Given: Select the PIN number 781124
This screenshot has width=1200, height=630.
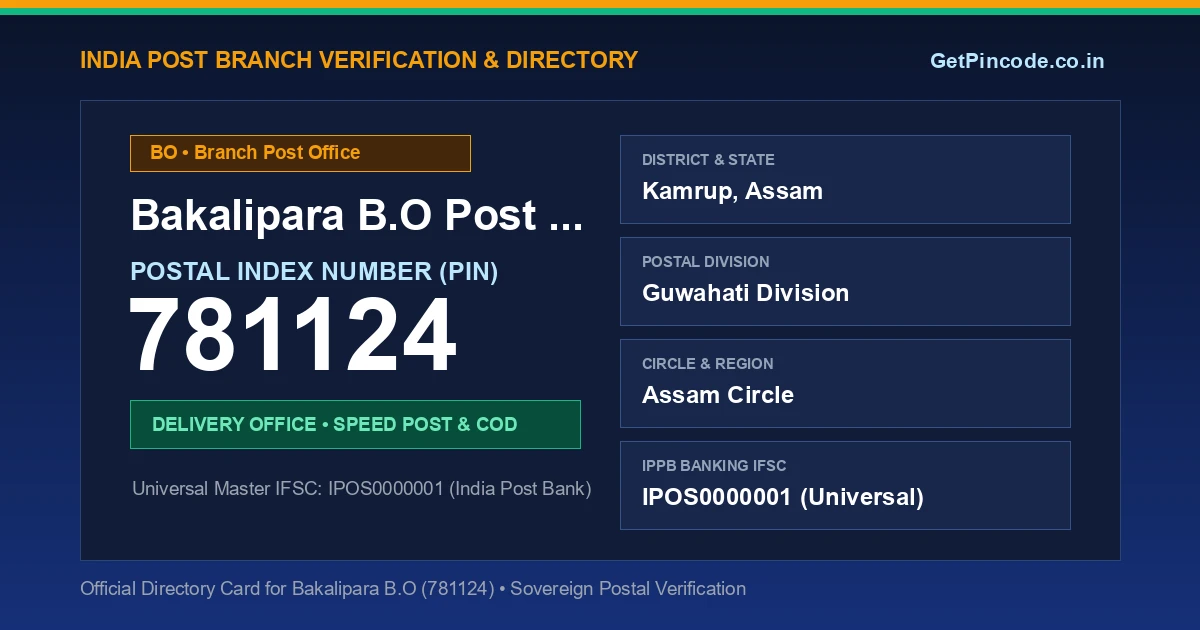Looking at the screenshot, I should 293,337.
